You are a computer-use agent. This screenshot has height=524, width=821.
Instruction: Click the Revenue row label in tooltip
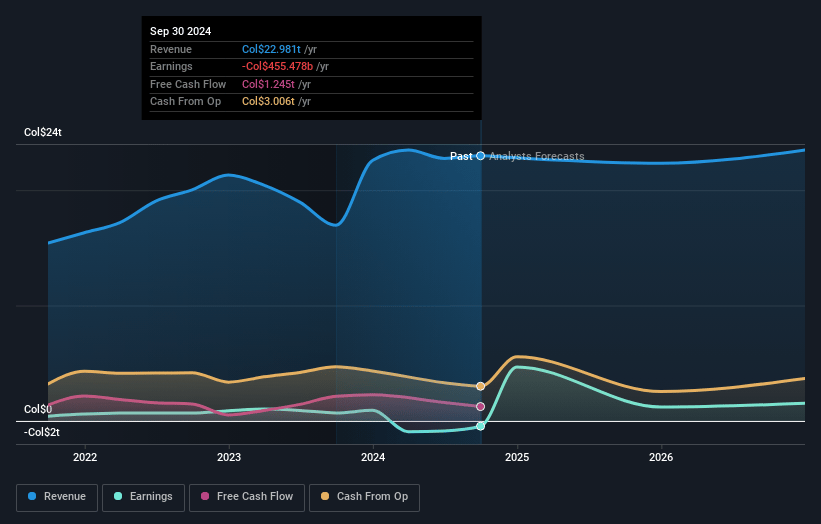point(171,49)
